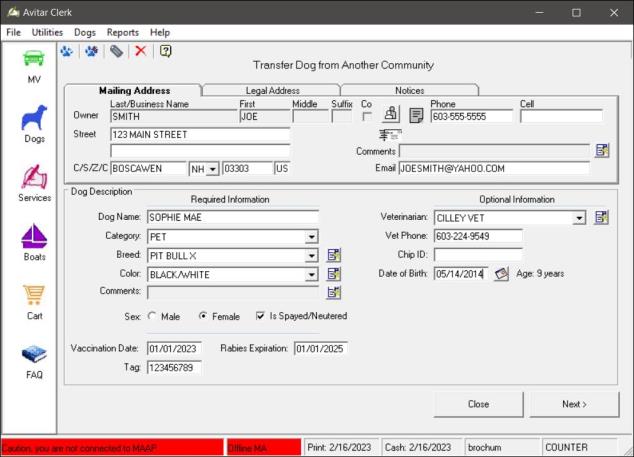This screenshot has width=634, height=457.
Task: Click the COUNTER status bar entry
Action: pos(579,447)
